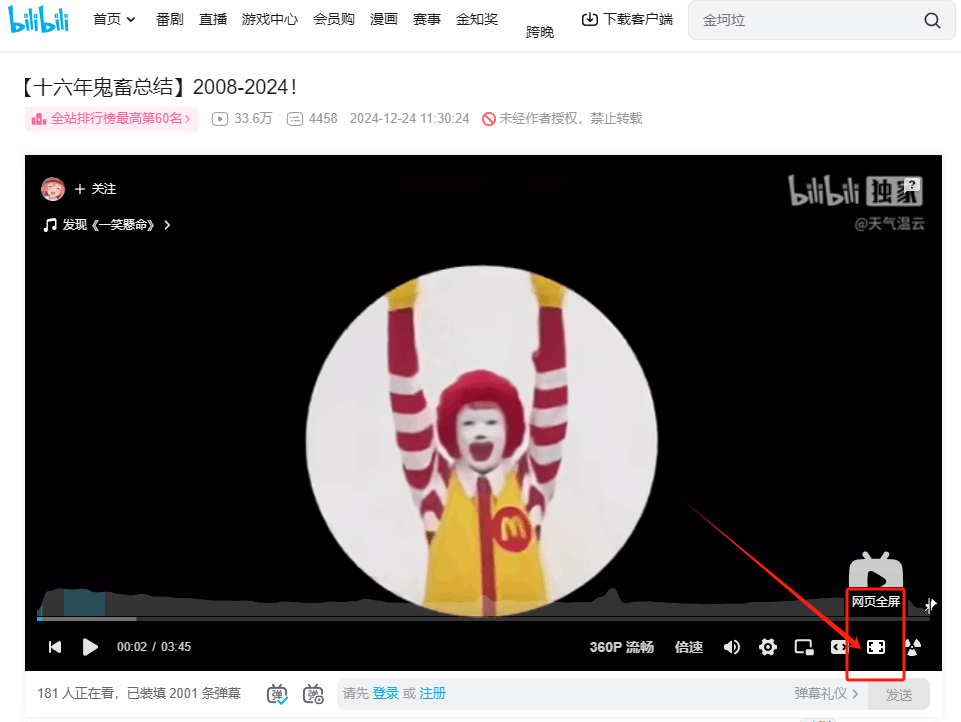Click the ranking badge chart icon

pos(39,119)
